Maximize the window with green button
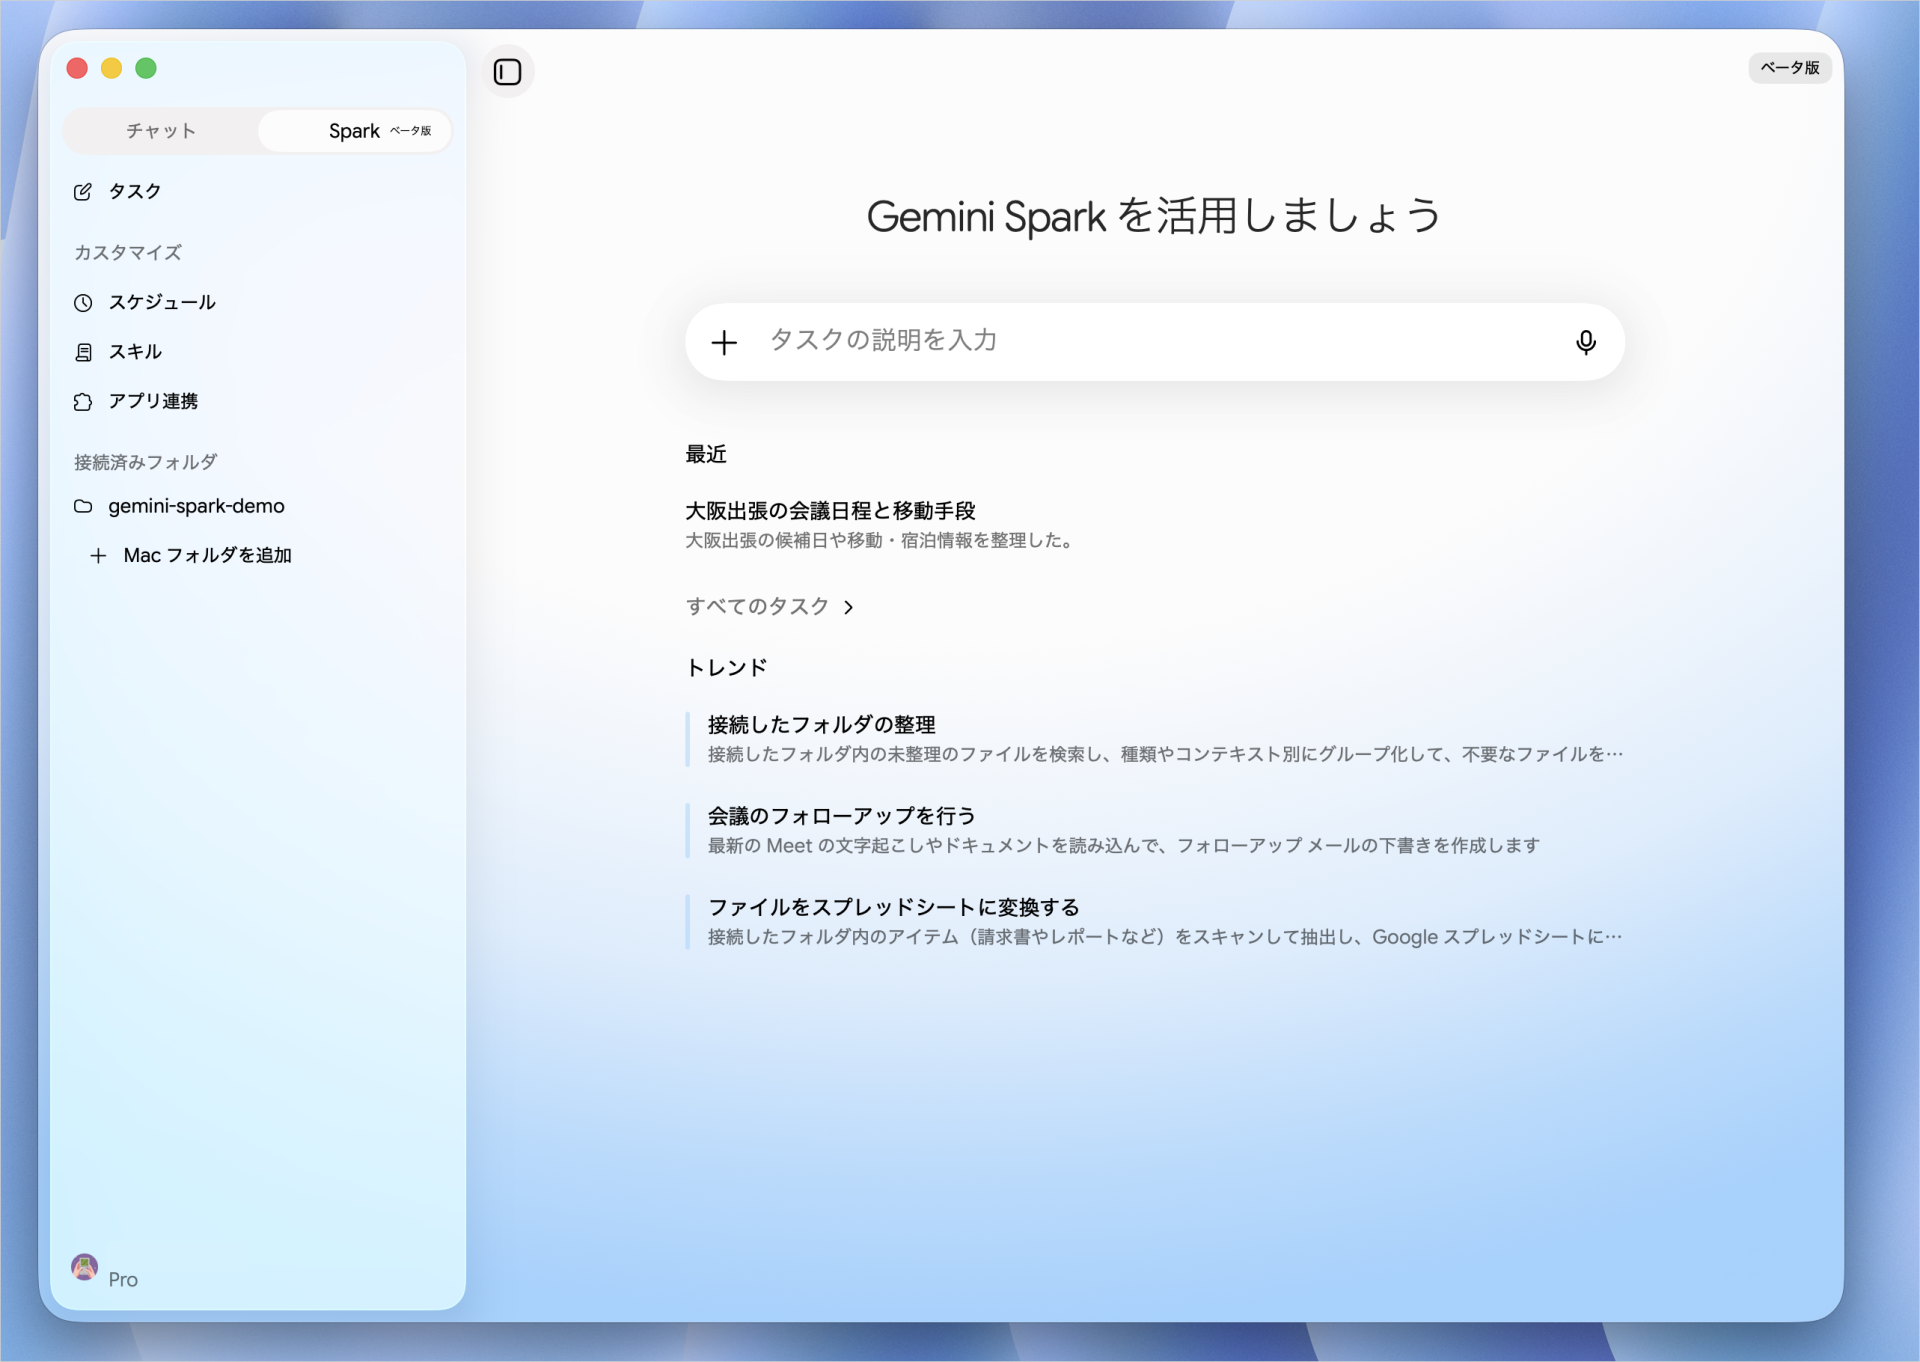 point(146,68)
